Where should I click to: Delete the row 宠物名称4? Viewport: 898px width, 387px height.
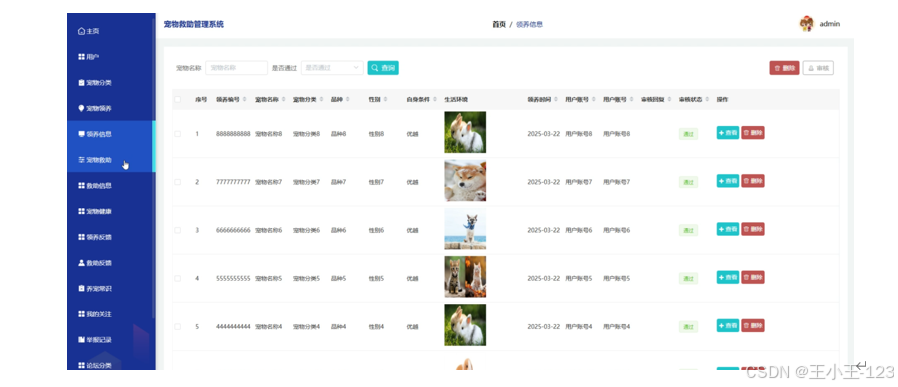pos(753,325)
